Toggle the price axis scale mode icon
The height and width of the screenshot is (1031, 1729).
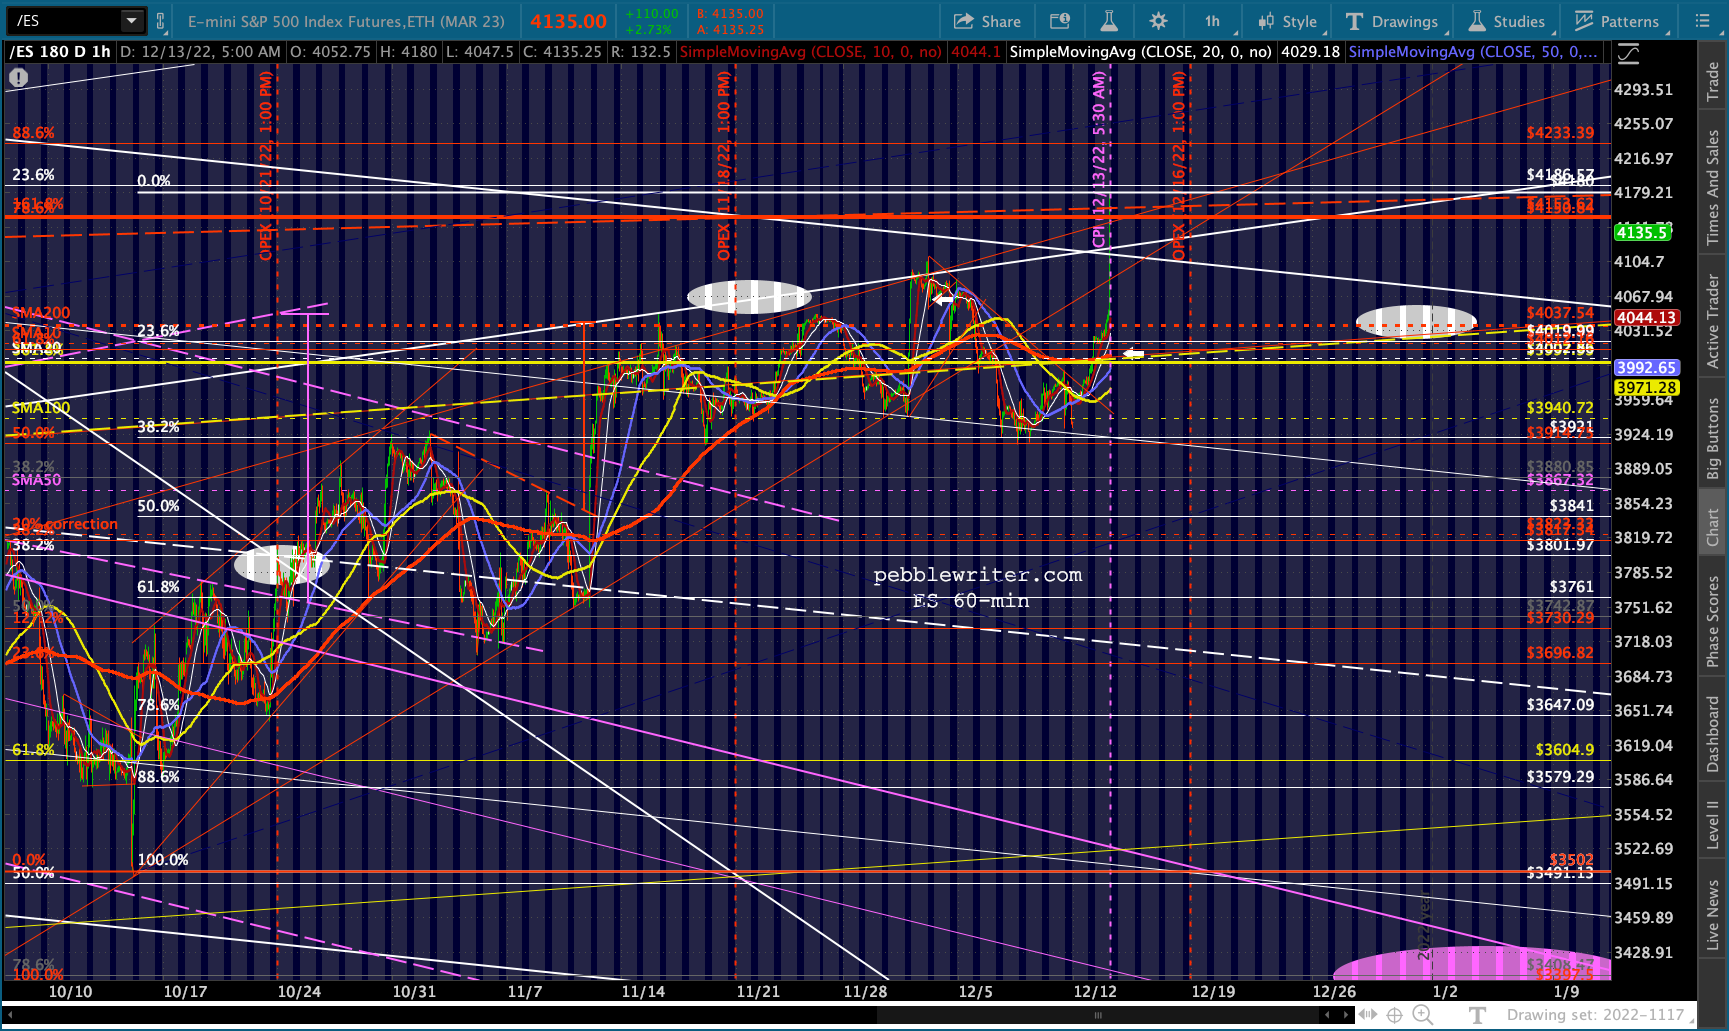(1629, 52)
